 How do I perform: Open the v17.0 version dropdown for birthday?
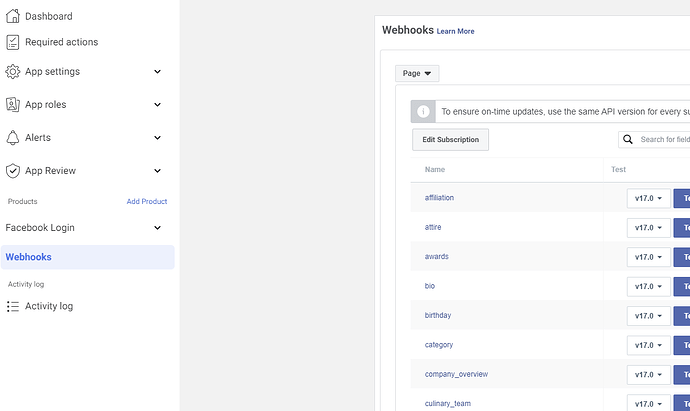tap(649, 316)
